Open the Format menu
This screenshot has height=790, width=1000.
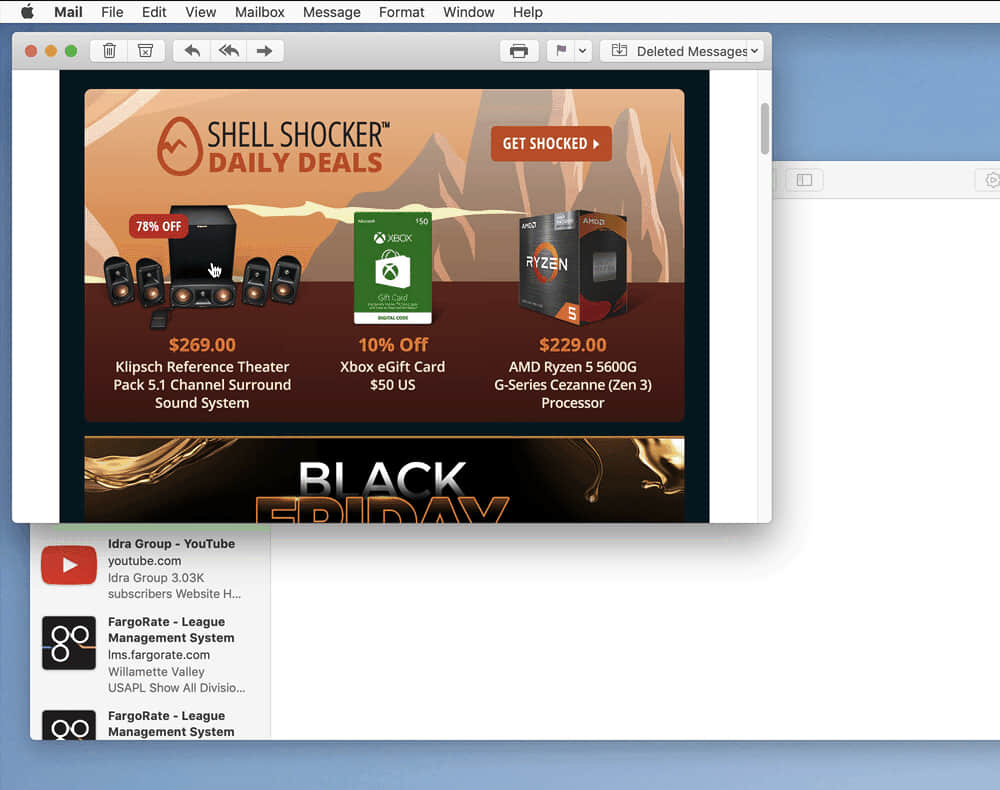pos(401,12)
